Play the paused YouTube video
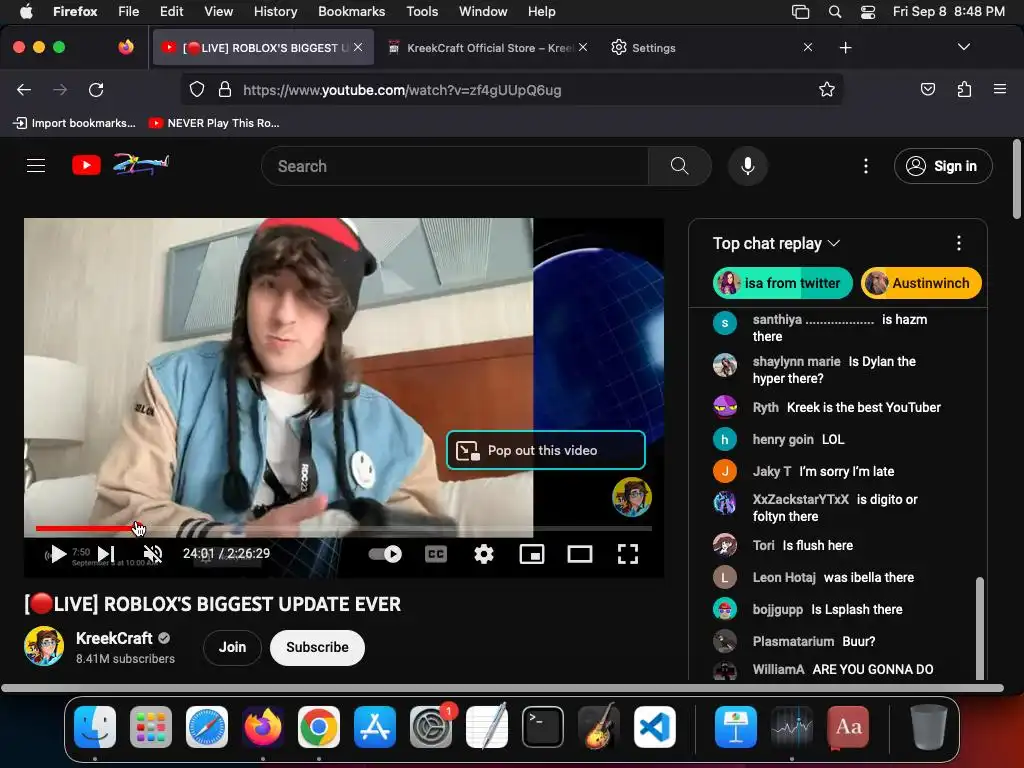Screen dimensions: 1024x768 (x=58, y=554)
